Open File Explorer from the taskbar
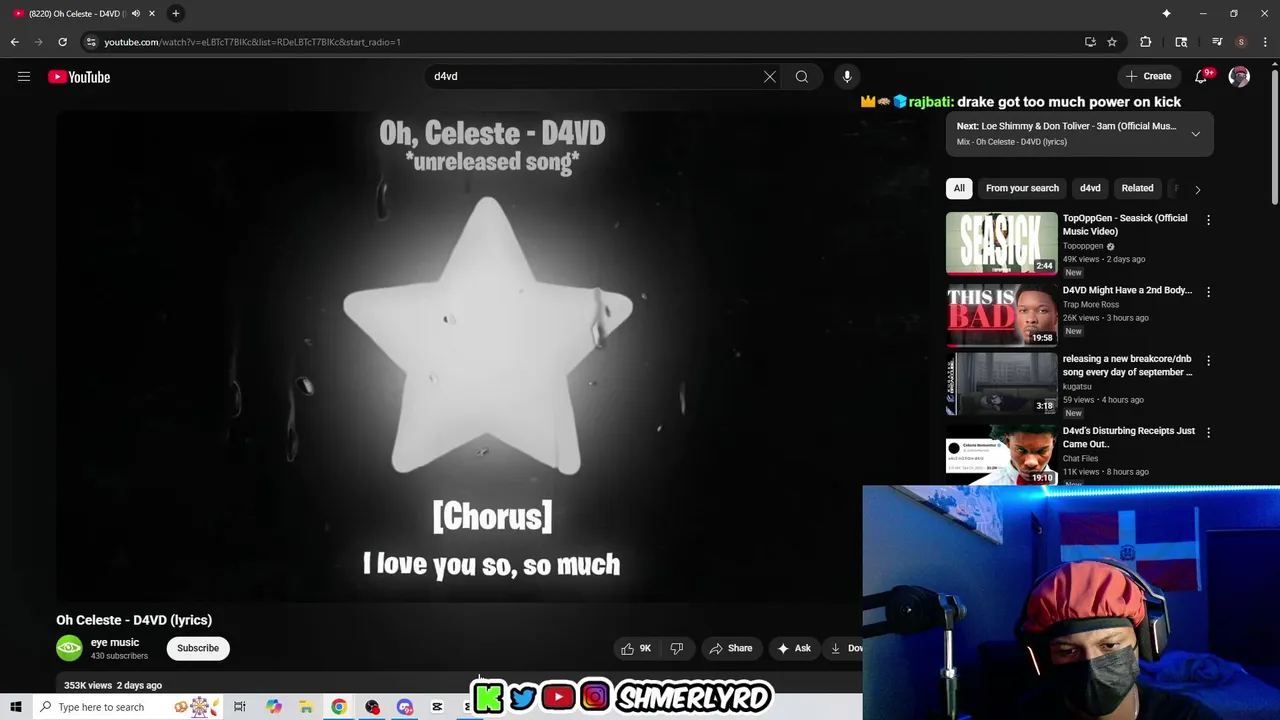The width and height of the screenshot is (1280, 720). tap(306, 707)
